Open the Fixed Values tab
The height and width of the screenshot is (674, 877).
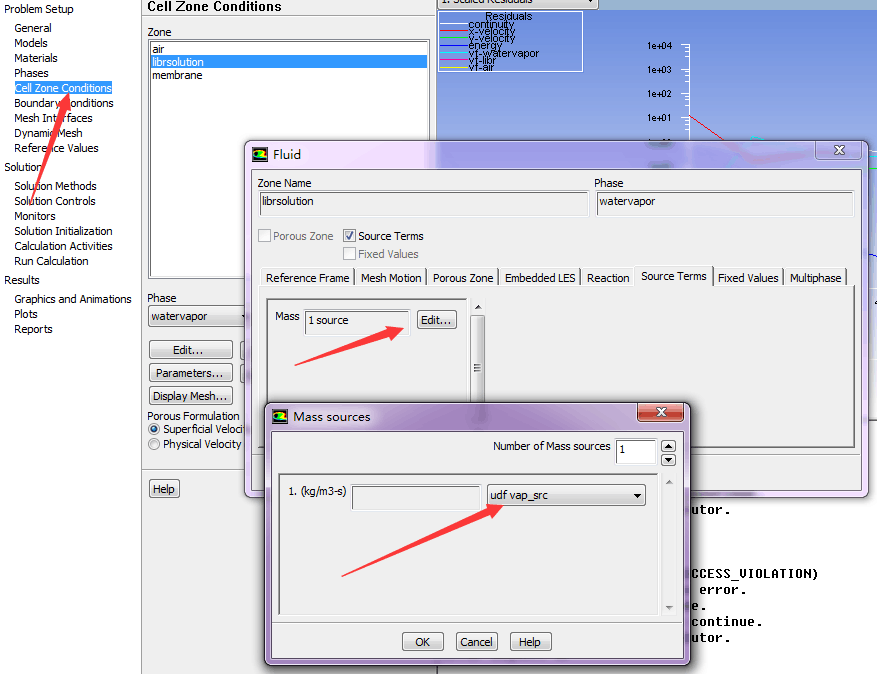(748, 277)
